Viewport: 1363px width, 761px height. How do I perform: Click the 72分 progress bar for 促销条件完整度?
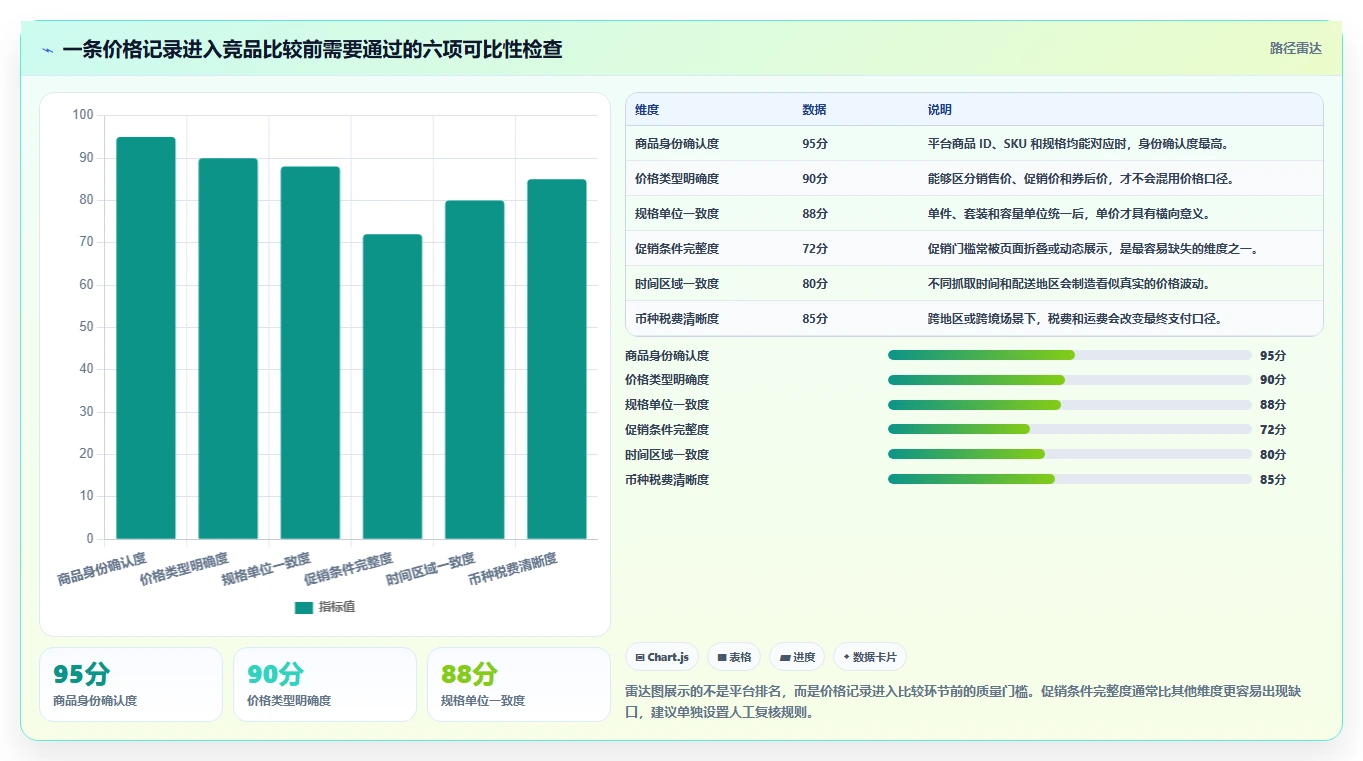(1070, 429)
